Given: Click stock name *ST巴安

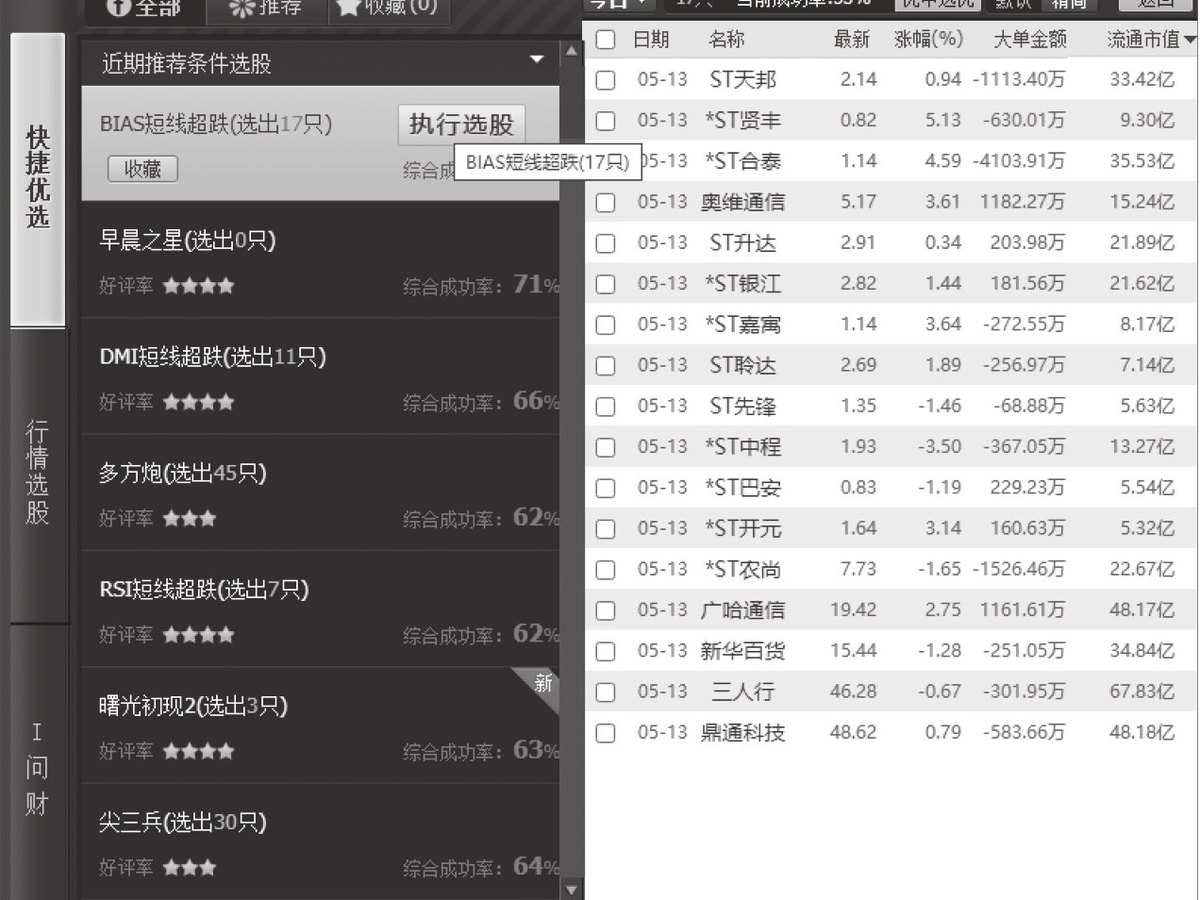Looking at the screenshot, I should [x=743, y=489].
